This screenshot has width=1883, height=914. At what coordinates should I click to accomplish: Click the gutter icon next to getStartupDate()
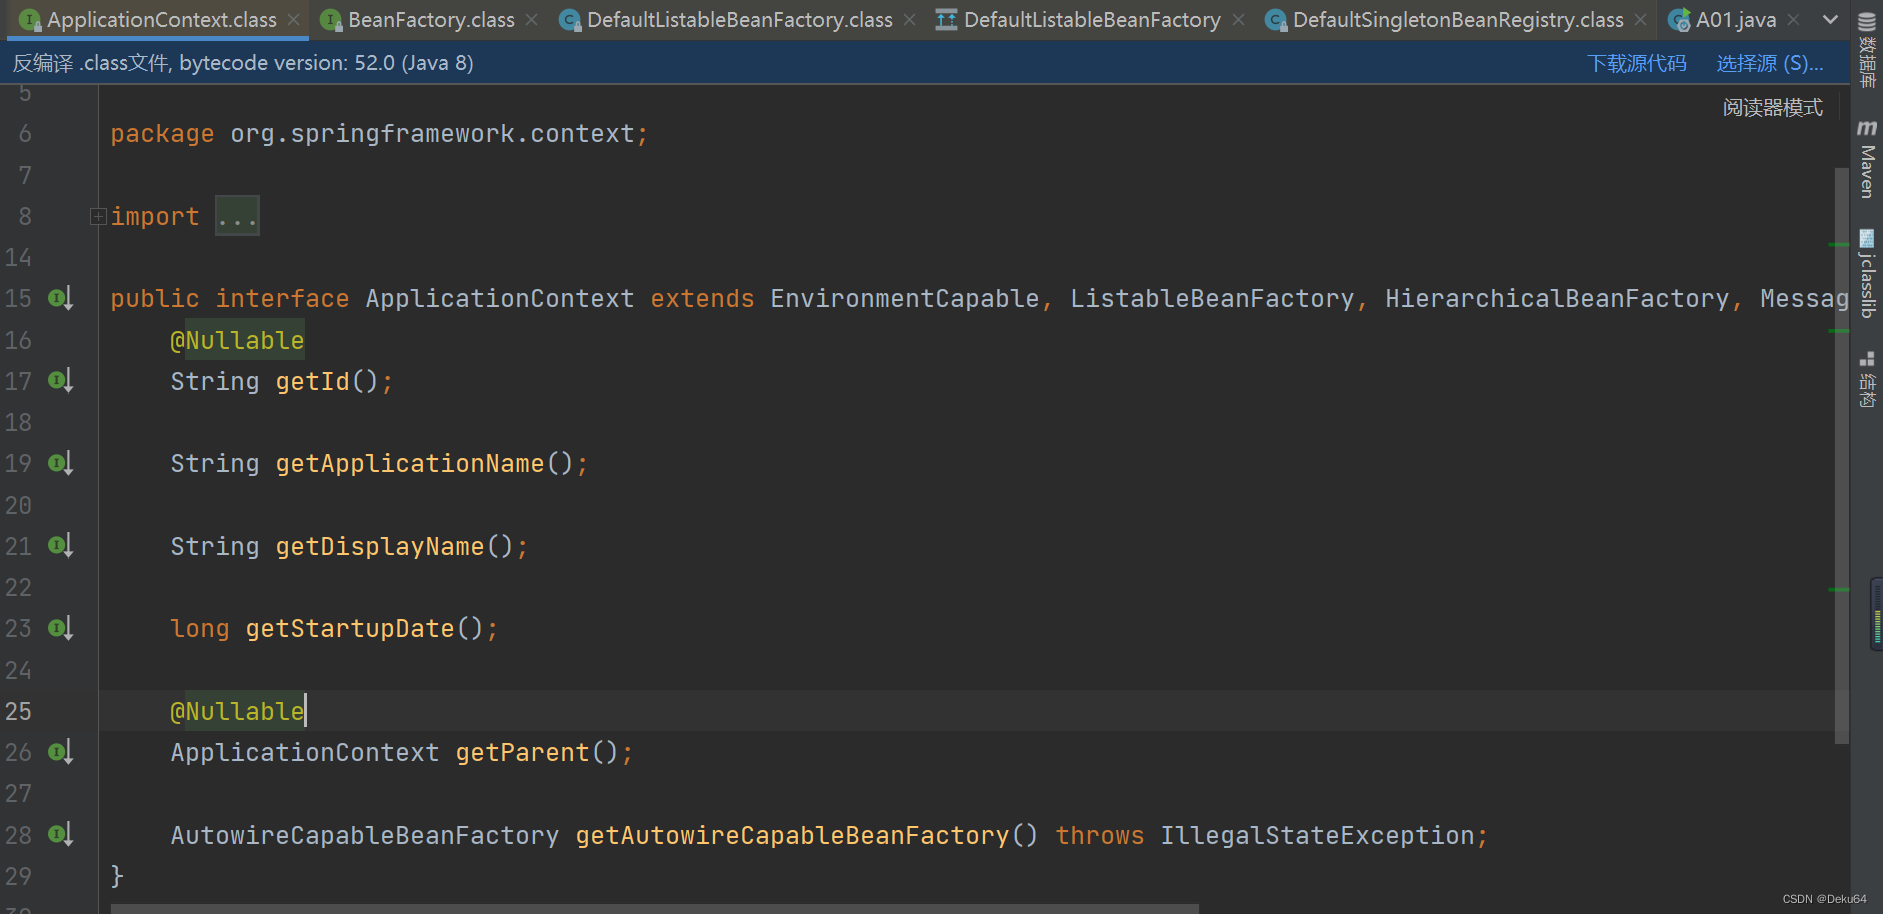pyautogui.click(x=60, y=627)
